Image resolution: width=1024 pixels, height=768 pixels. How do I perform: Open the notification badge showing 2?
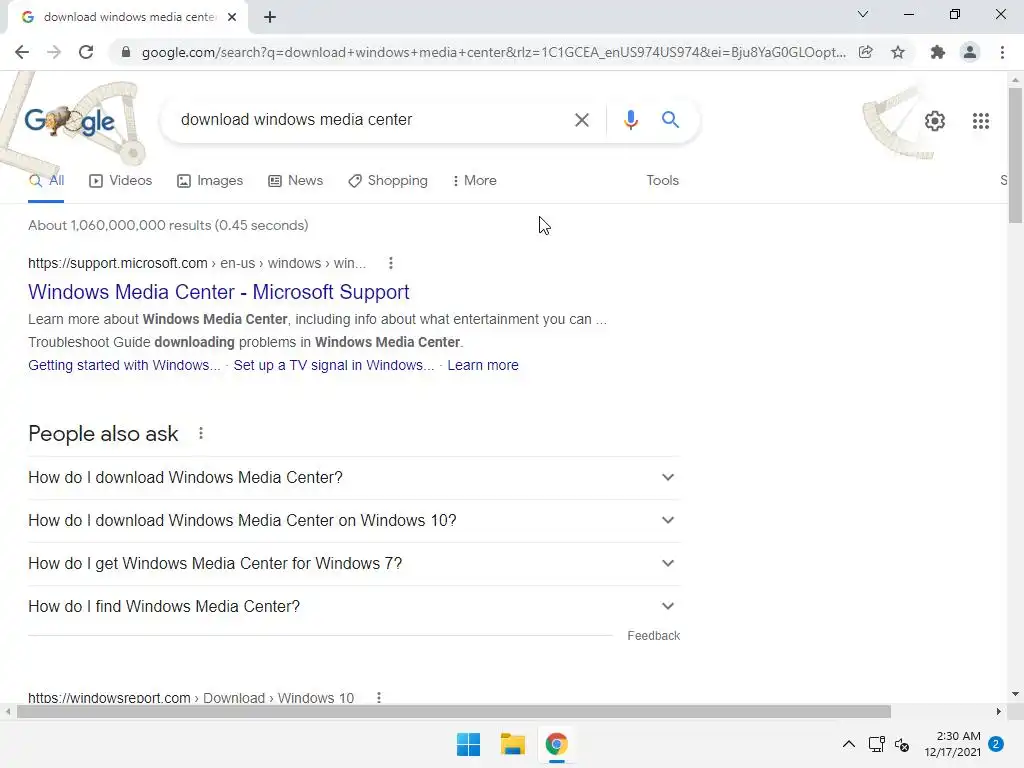click(996, 744)
